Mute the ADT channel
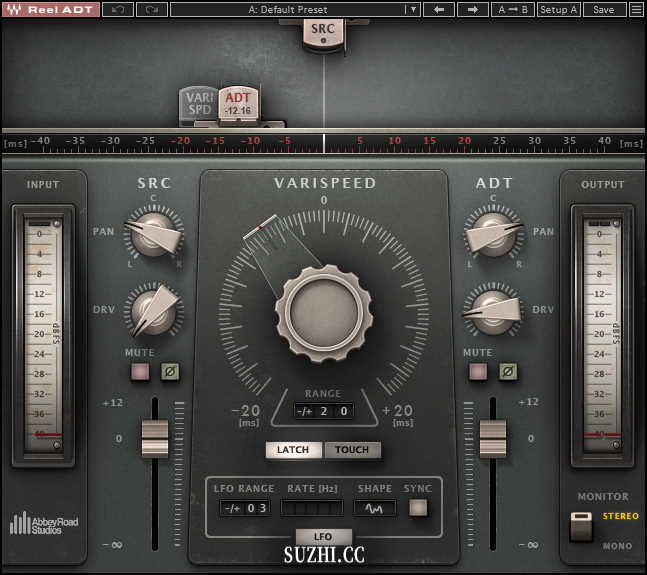The height and width of the screenshot is (575, 647). 478,372
